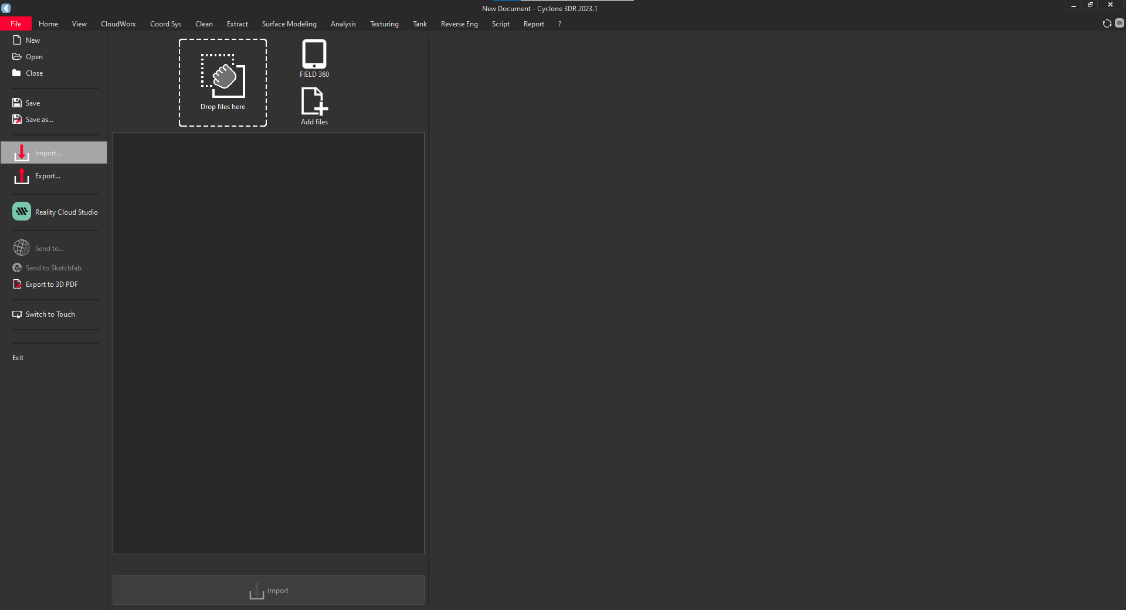The image size is (1126, 610).
Task: Select the CloudWorx tab
Action: point(118,24)
